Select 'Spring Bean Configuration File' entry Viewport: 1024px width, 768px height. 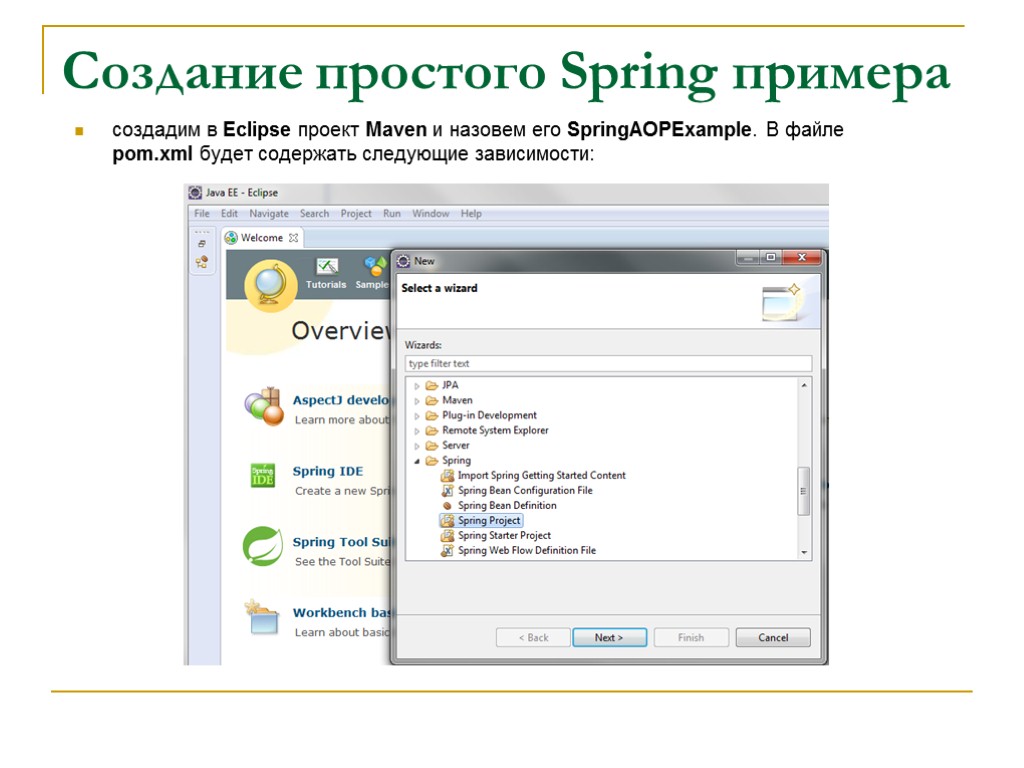pyautogui.click(x=525, y=490)
